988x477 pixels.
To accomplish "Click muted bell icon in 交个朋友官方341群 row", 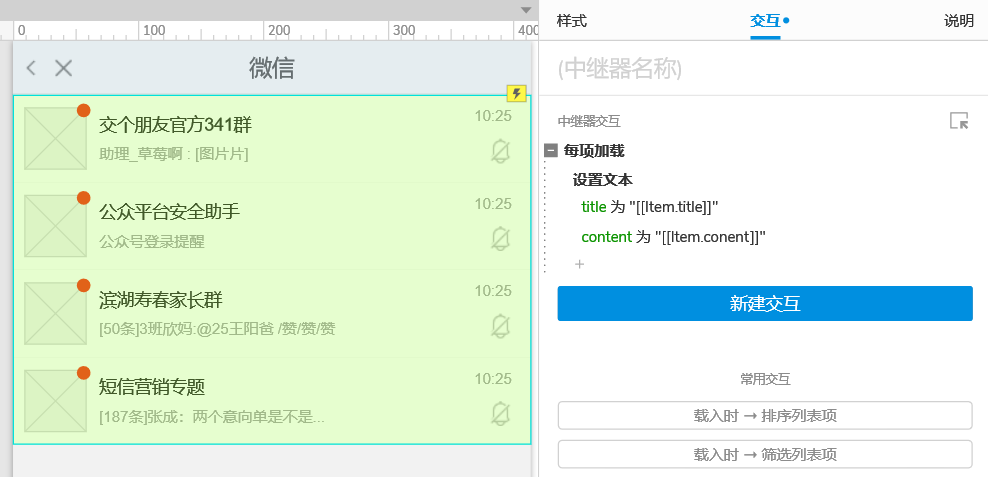I will (500, 152).
